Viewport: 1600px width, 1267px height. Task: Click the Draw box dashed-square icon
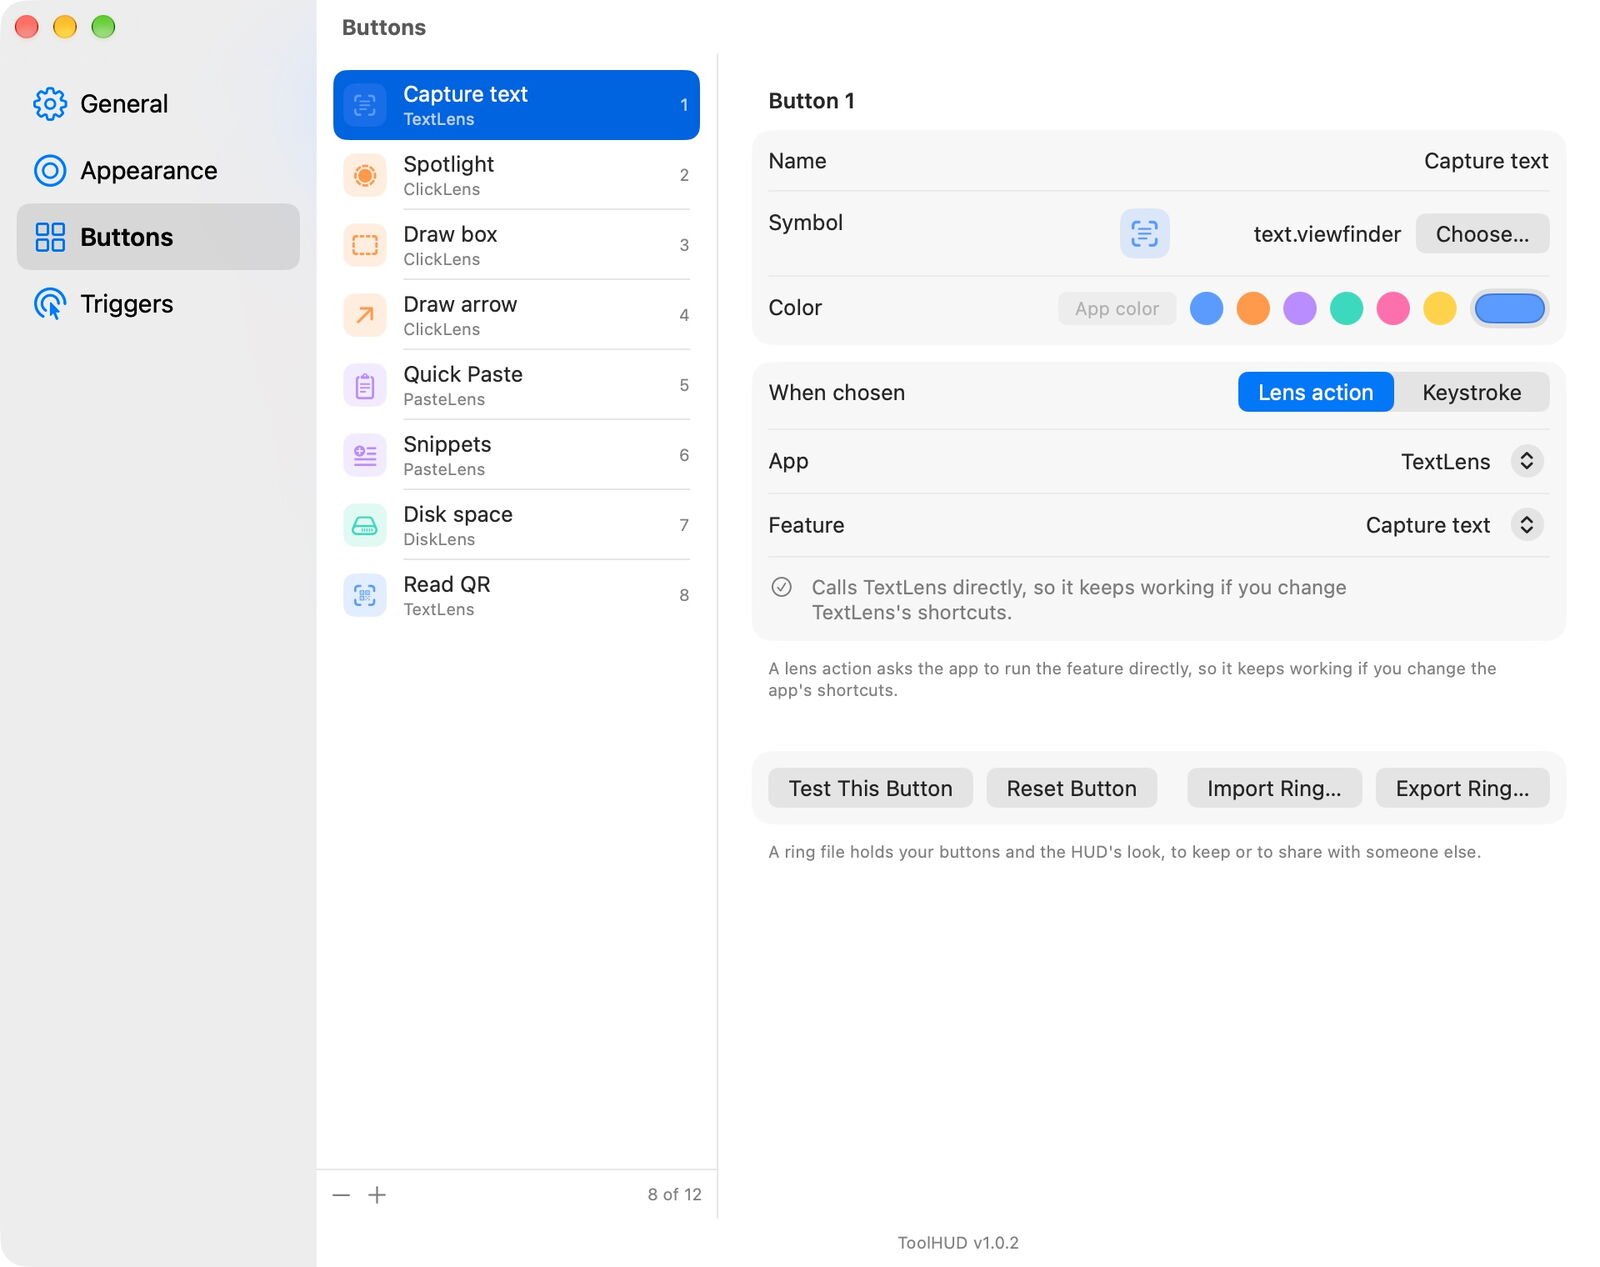[365, 245]
